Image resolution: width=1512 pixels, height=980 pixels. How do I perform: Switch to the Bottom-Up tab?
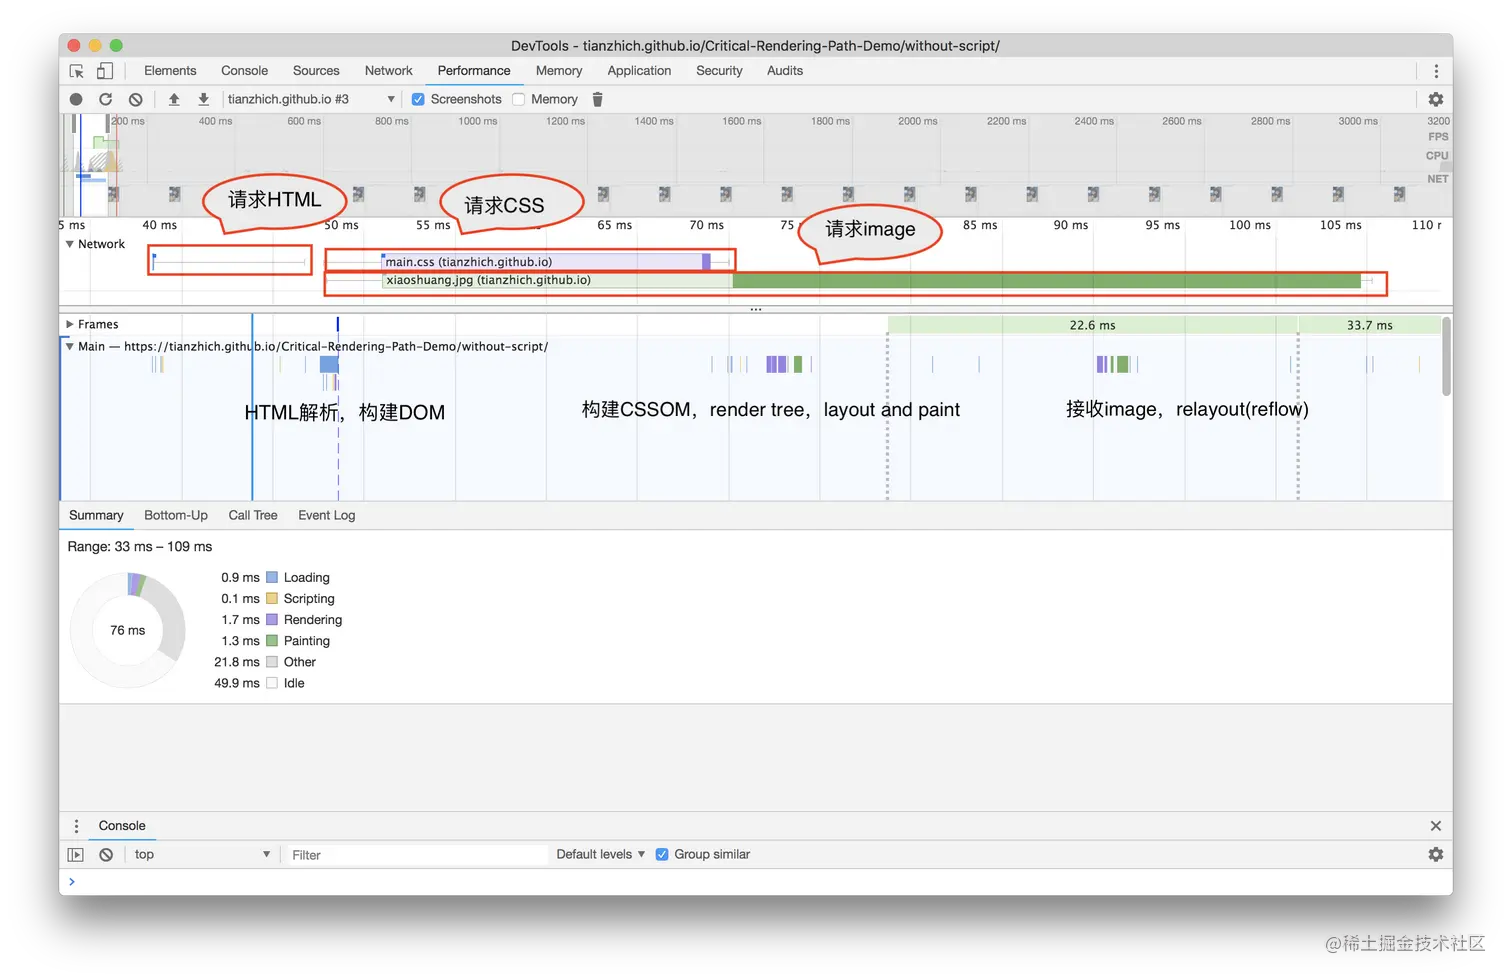pos(176,516)
